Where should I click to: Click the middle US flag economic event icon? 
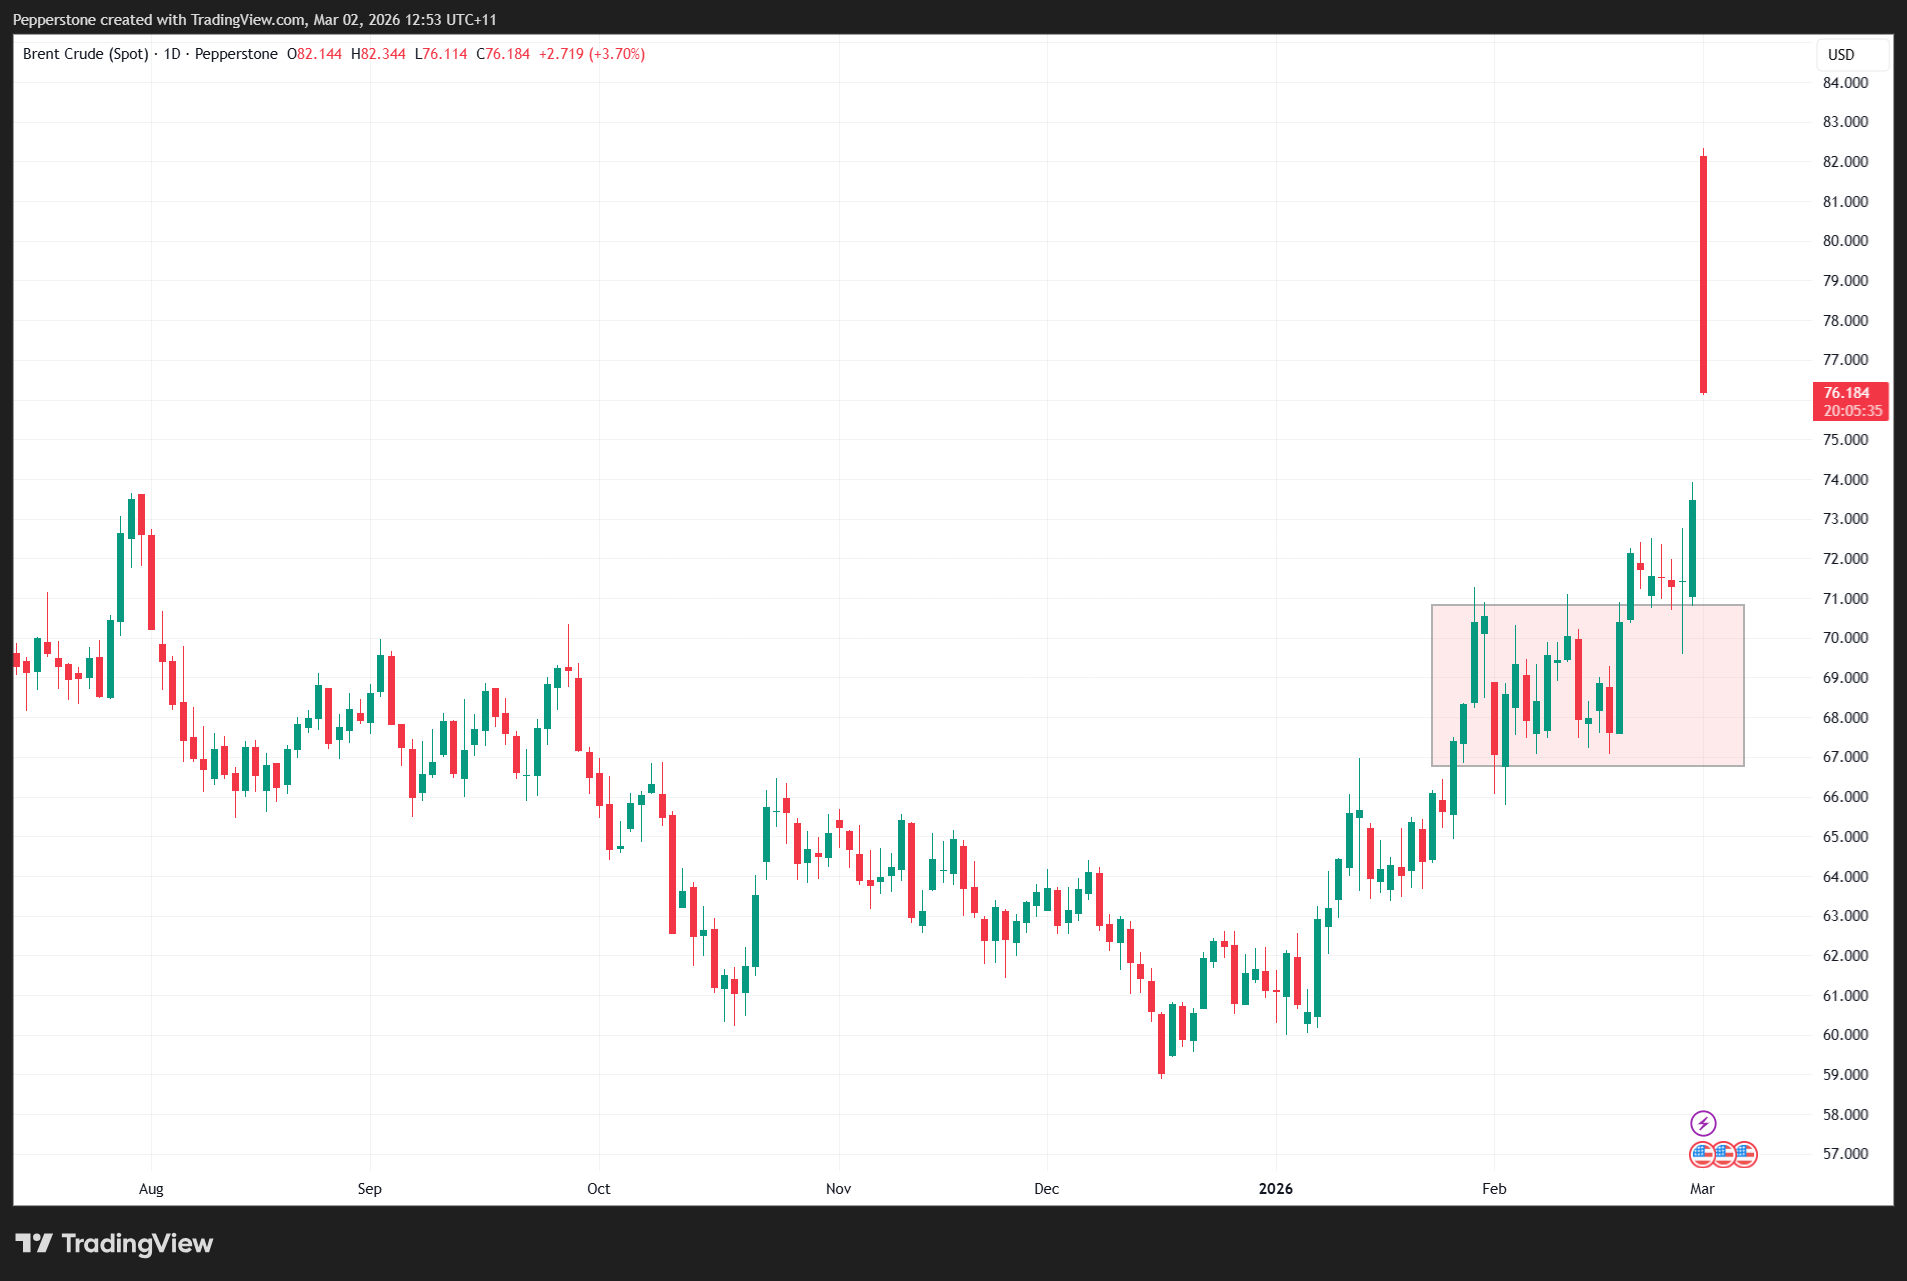1723,1155
